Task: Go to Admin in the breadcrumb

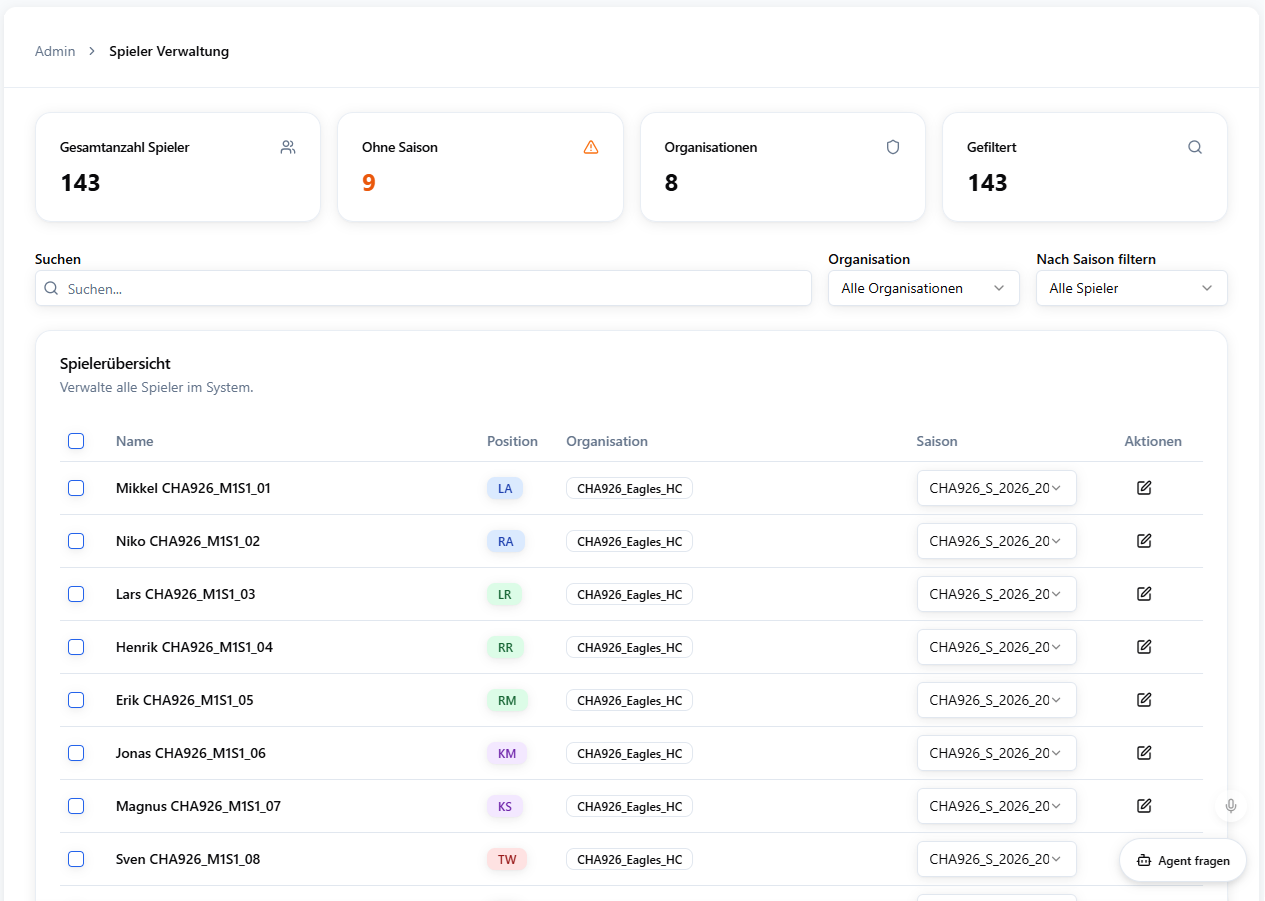Action: tap(55, 51)
